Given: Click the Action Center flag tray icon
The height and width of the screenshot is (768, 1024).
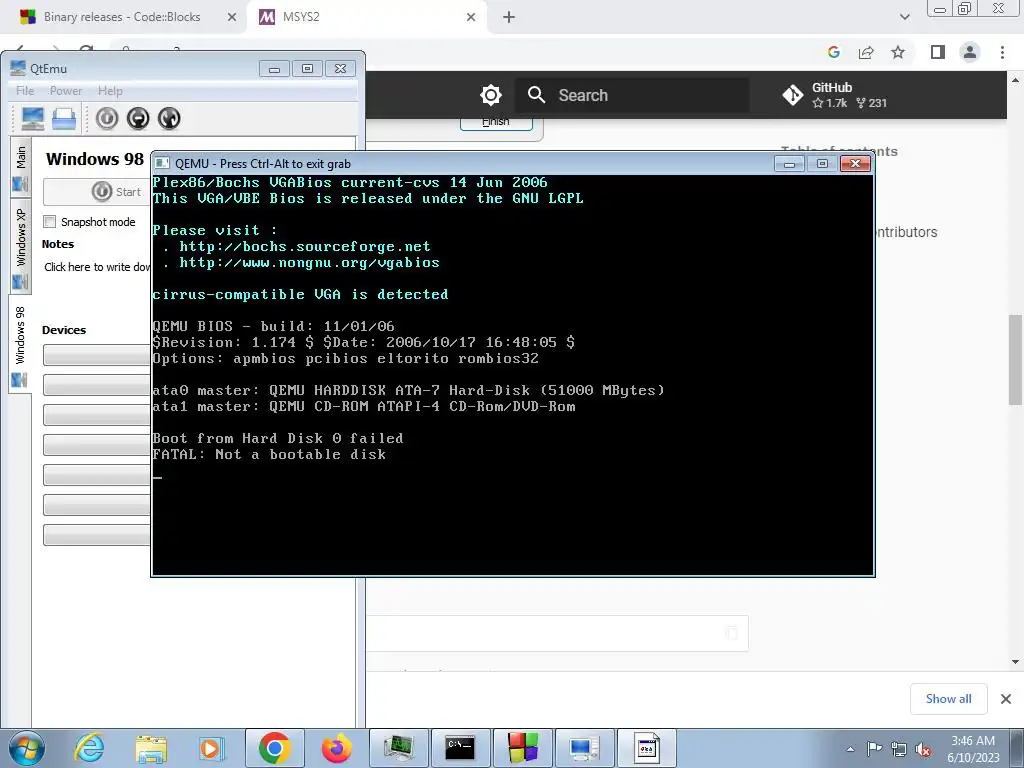Looking at the screenshot, I should click(874, 748).
